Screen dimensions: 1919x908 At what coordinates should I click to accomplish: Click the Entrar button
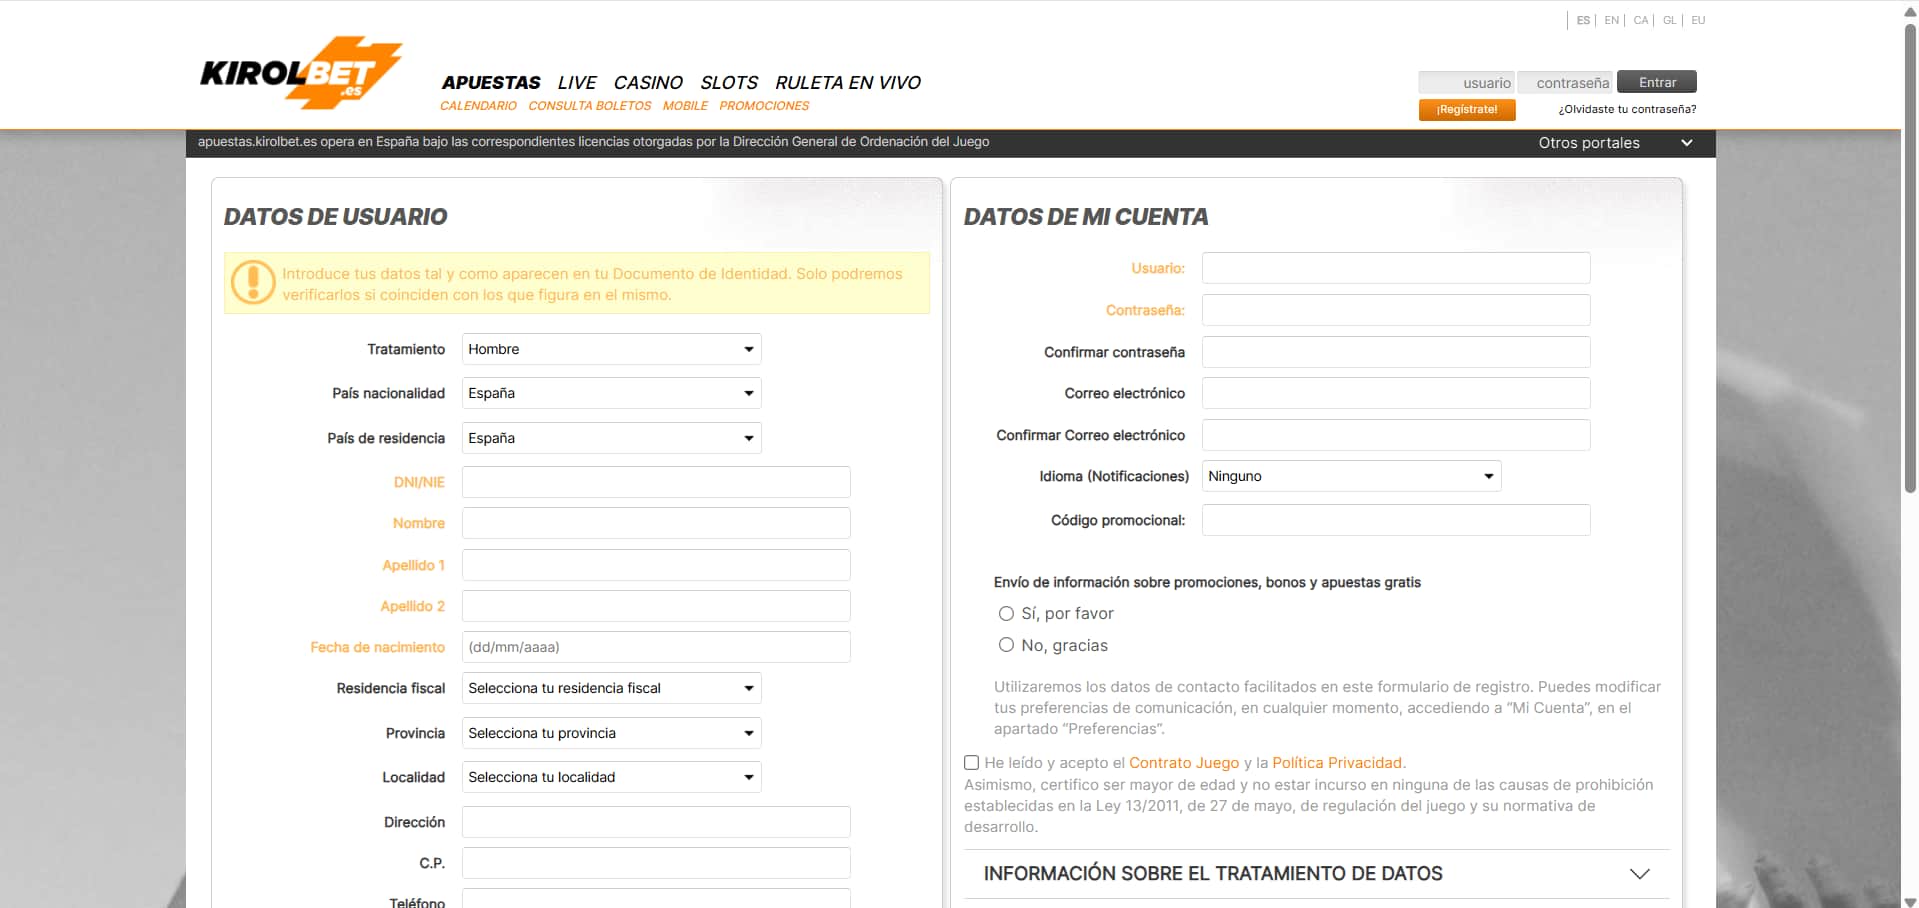[x=1656, y=82]
